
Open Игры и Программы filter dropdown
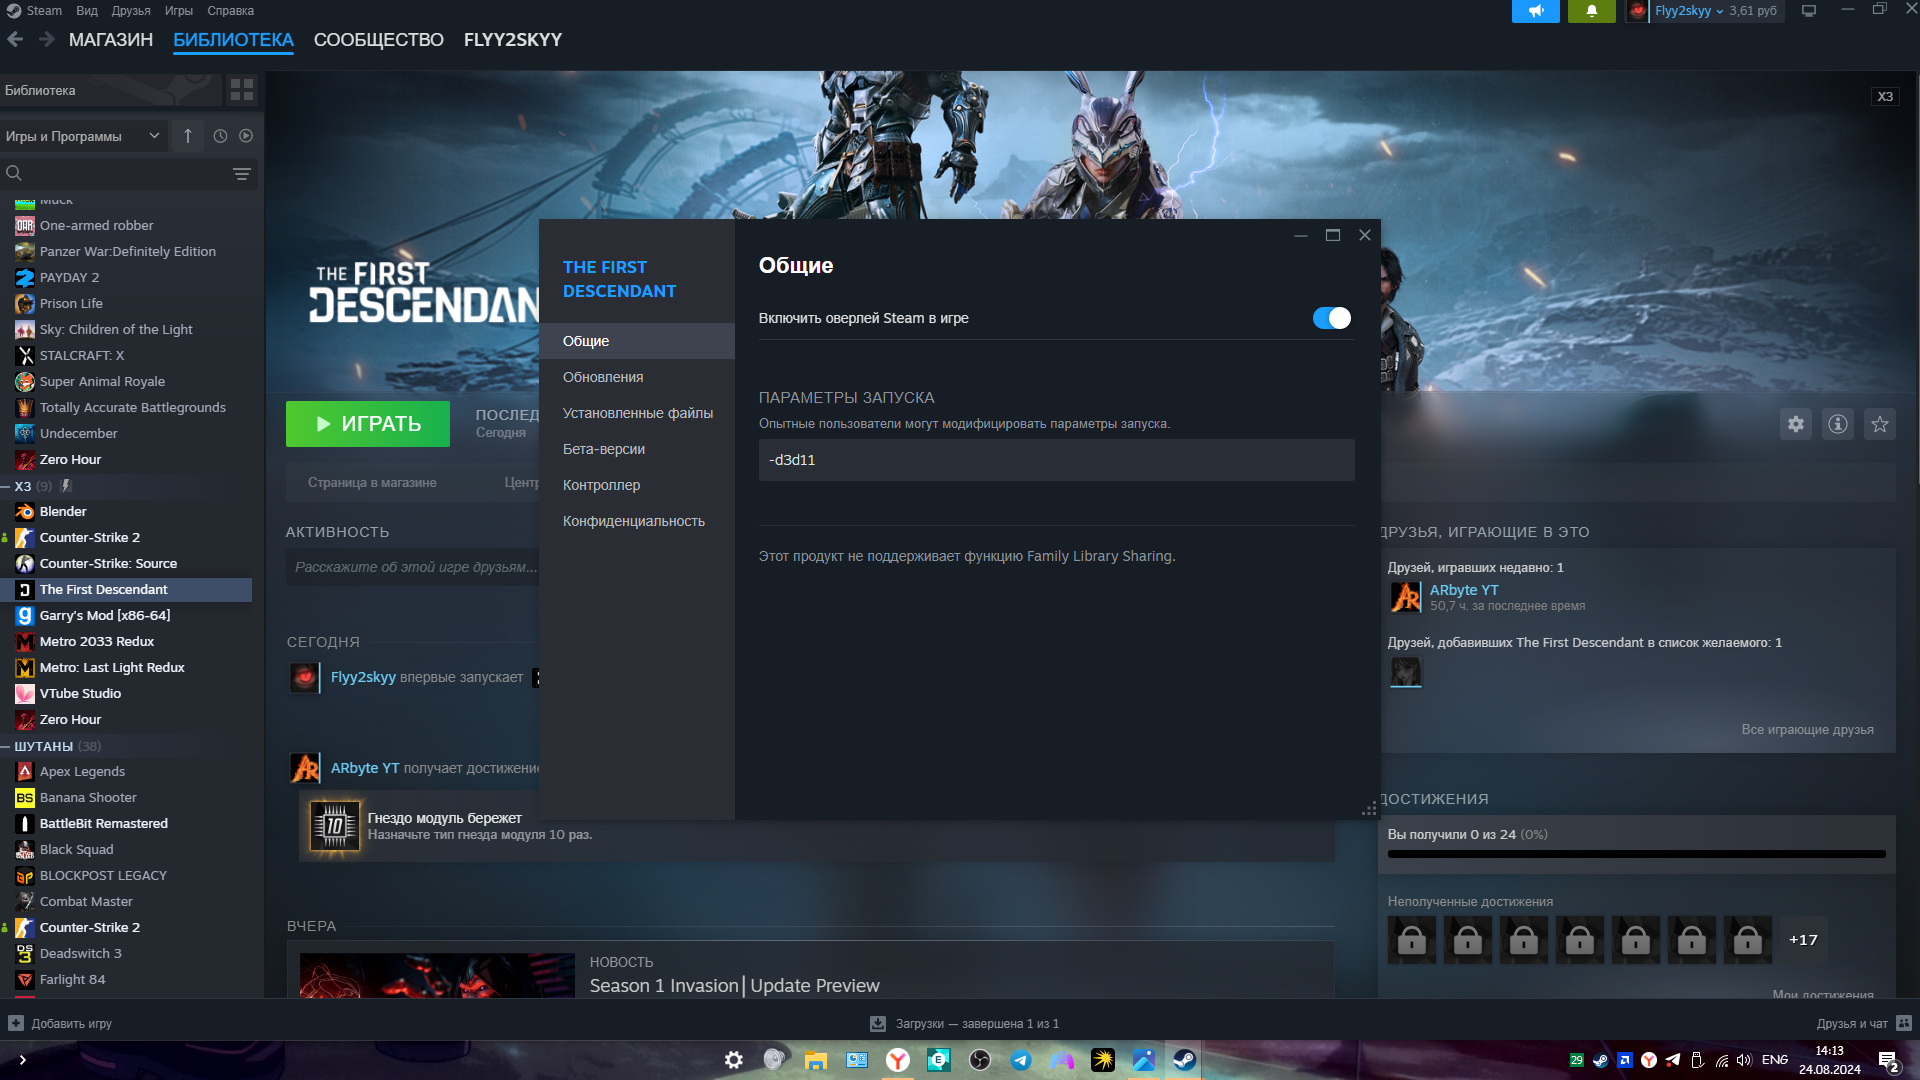click(x=82, y=136)
